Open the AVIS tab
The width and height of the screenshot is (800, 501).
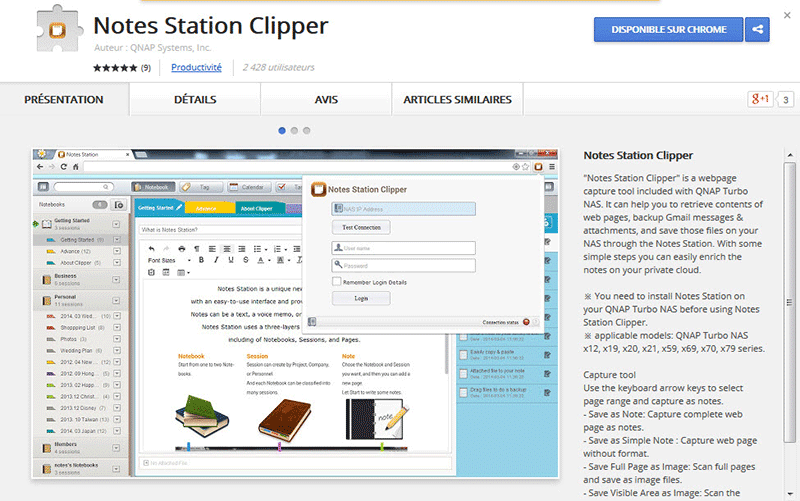(x=326, y=99)
